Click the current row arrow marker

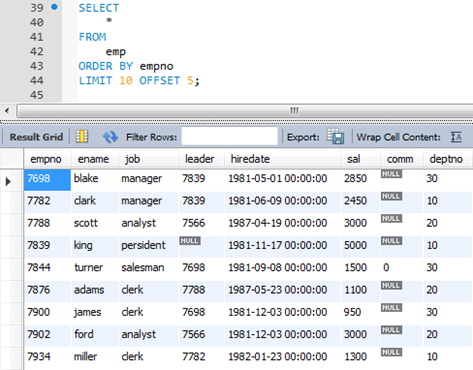[x=8, y=181]
